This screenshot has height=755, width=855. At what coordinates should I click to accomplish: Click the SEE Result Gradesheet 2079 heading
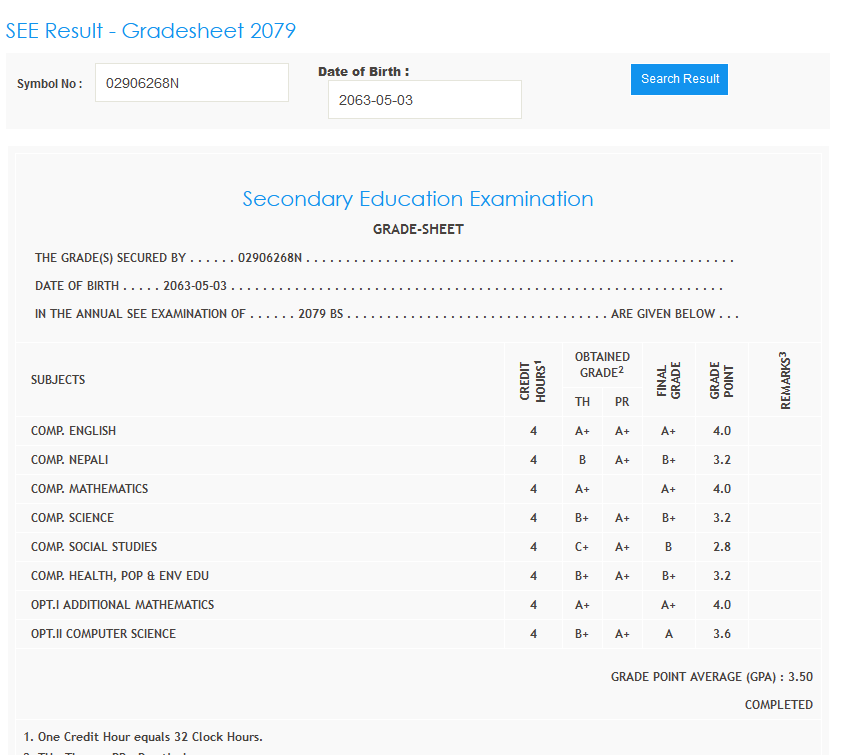pyautogui.click(x=151, y=31)
